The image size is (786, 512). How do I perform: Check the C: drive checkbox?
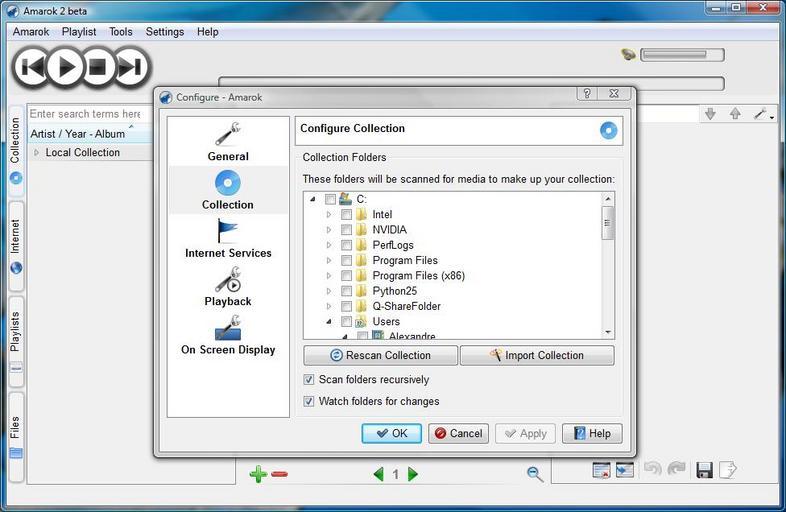tap(330, 200)
